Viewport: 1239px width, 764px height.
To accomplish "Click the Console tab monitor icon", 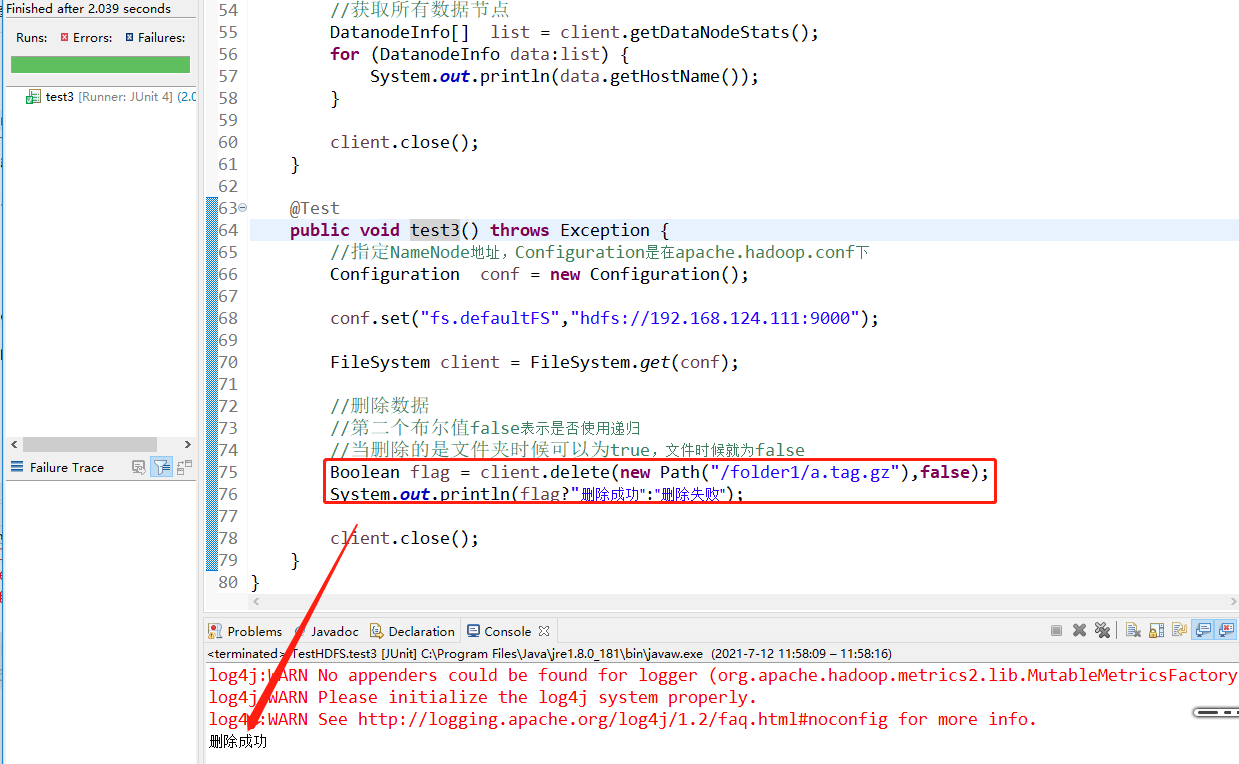I will pyautogui.click(x=474, y=631).
